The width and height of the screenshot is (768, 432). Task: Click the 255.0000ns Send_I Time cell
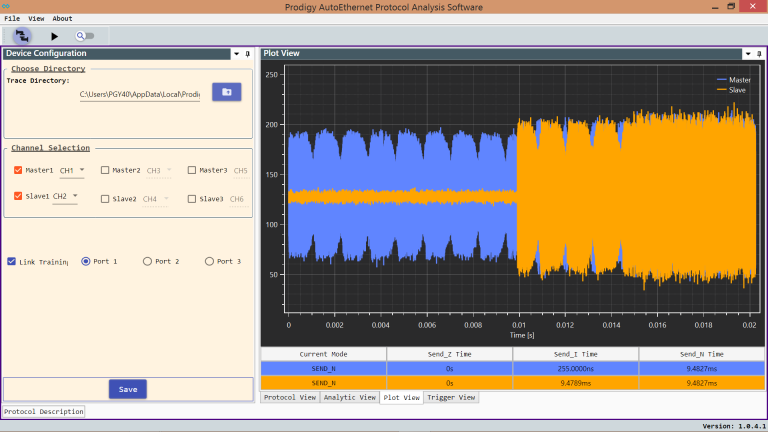coord(576,368)
